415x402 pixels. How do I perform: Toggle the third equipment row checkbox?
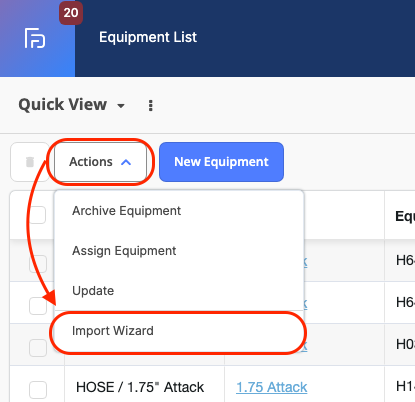[x=38, y=348]
